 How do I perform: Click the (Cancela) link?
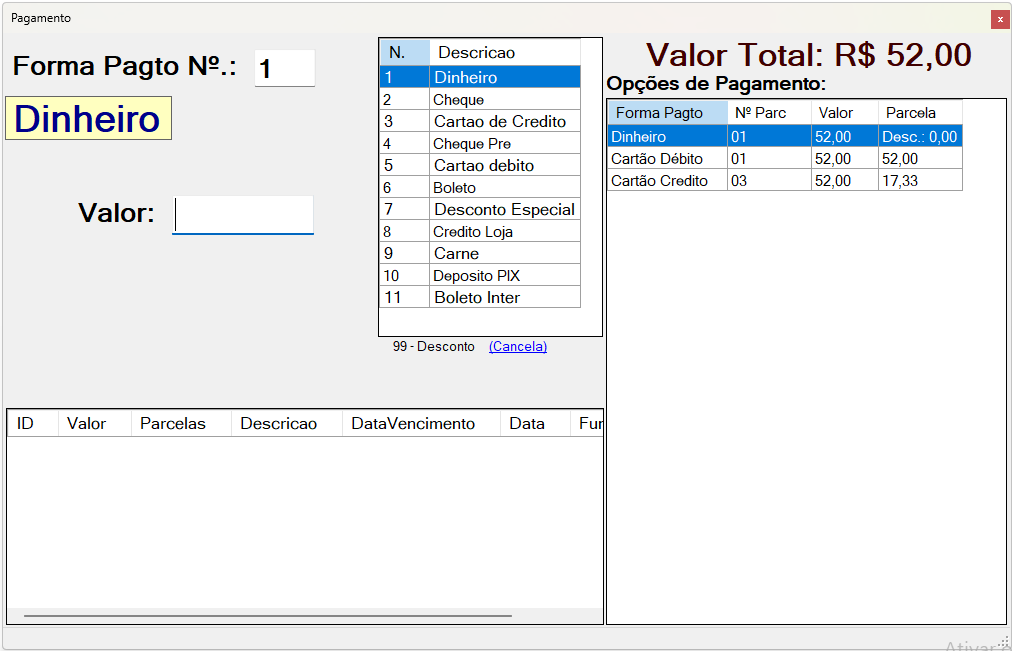517,347
